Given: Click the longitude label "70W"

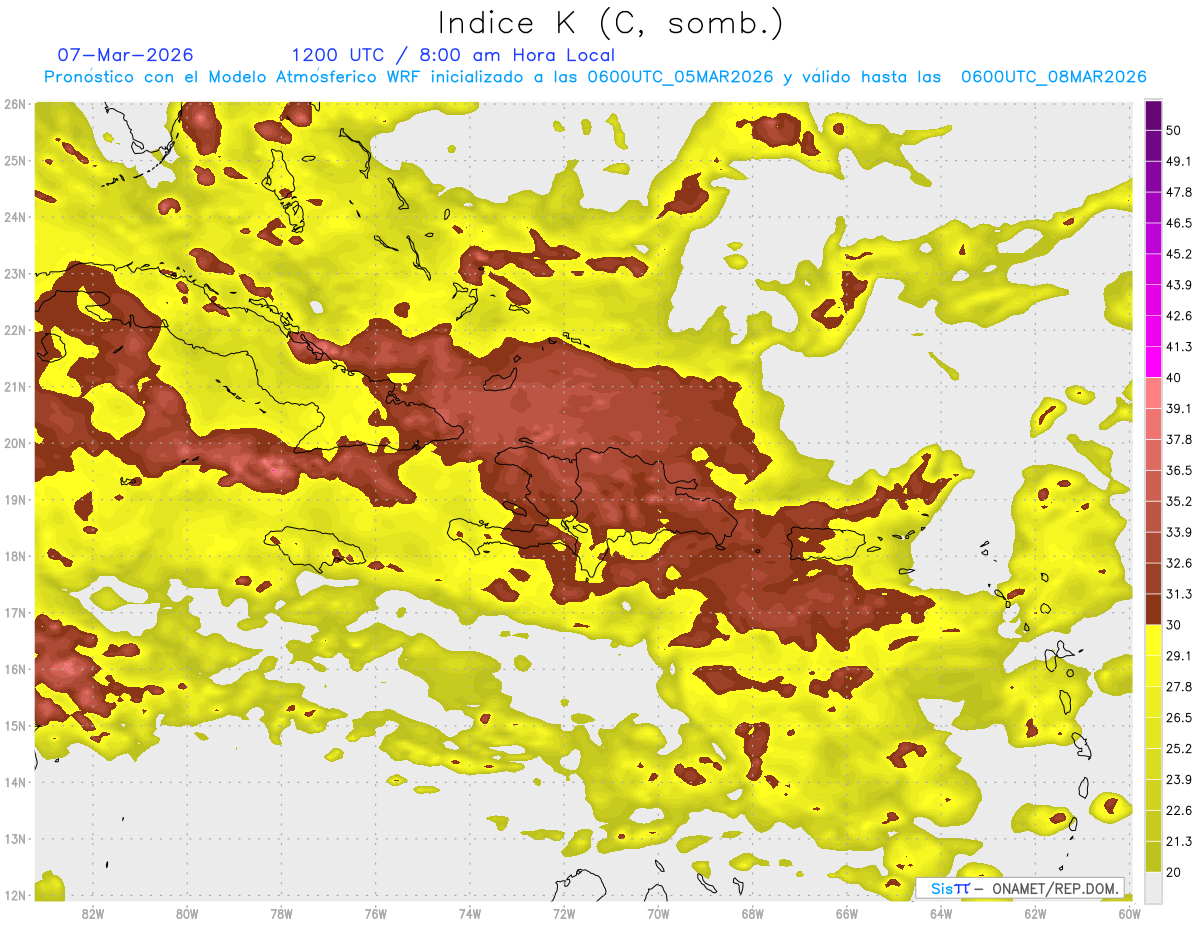Looking at the screenshot, I should tap(658, 913).
